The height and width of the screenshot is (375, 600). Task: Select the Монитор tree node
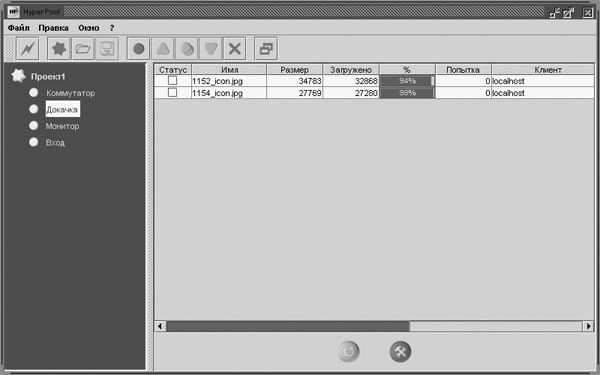click(x=62, y=126)
